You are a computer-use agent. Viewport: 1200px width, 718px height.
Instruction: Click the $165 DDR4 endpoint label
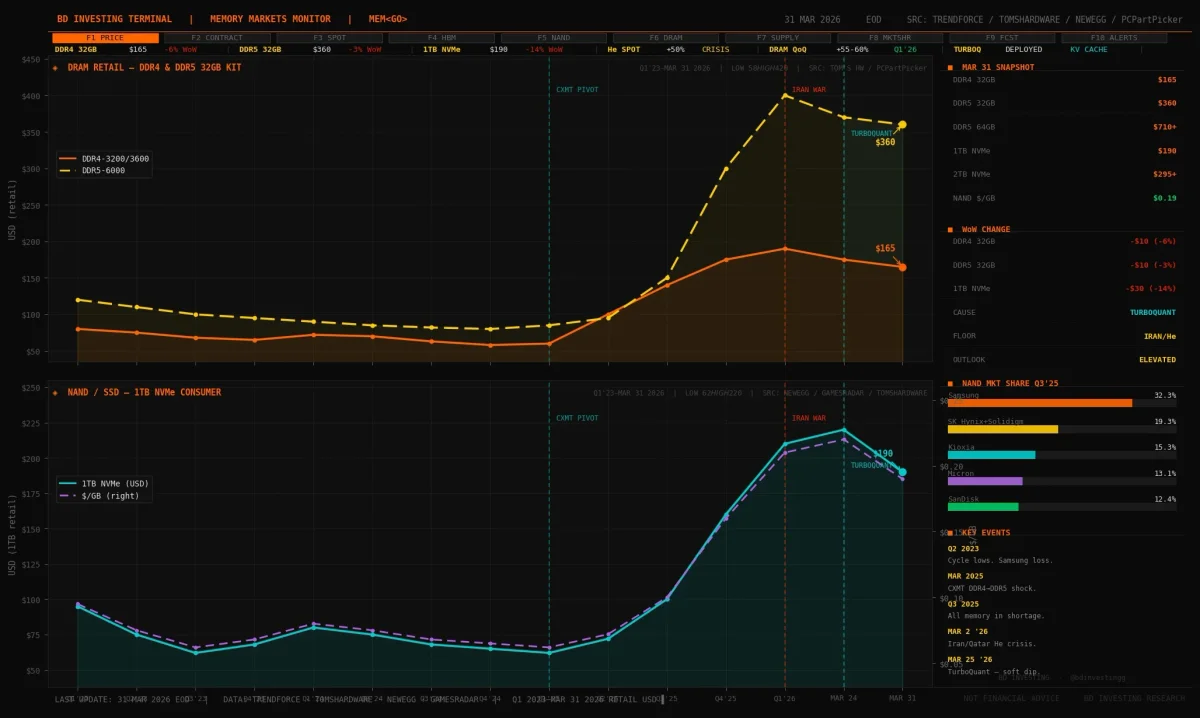point(885,248)
